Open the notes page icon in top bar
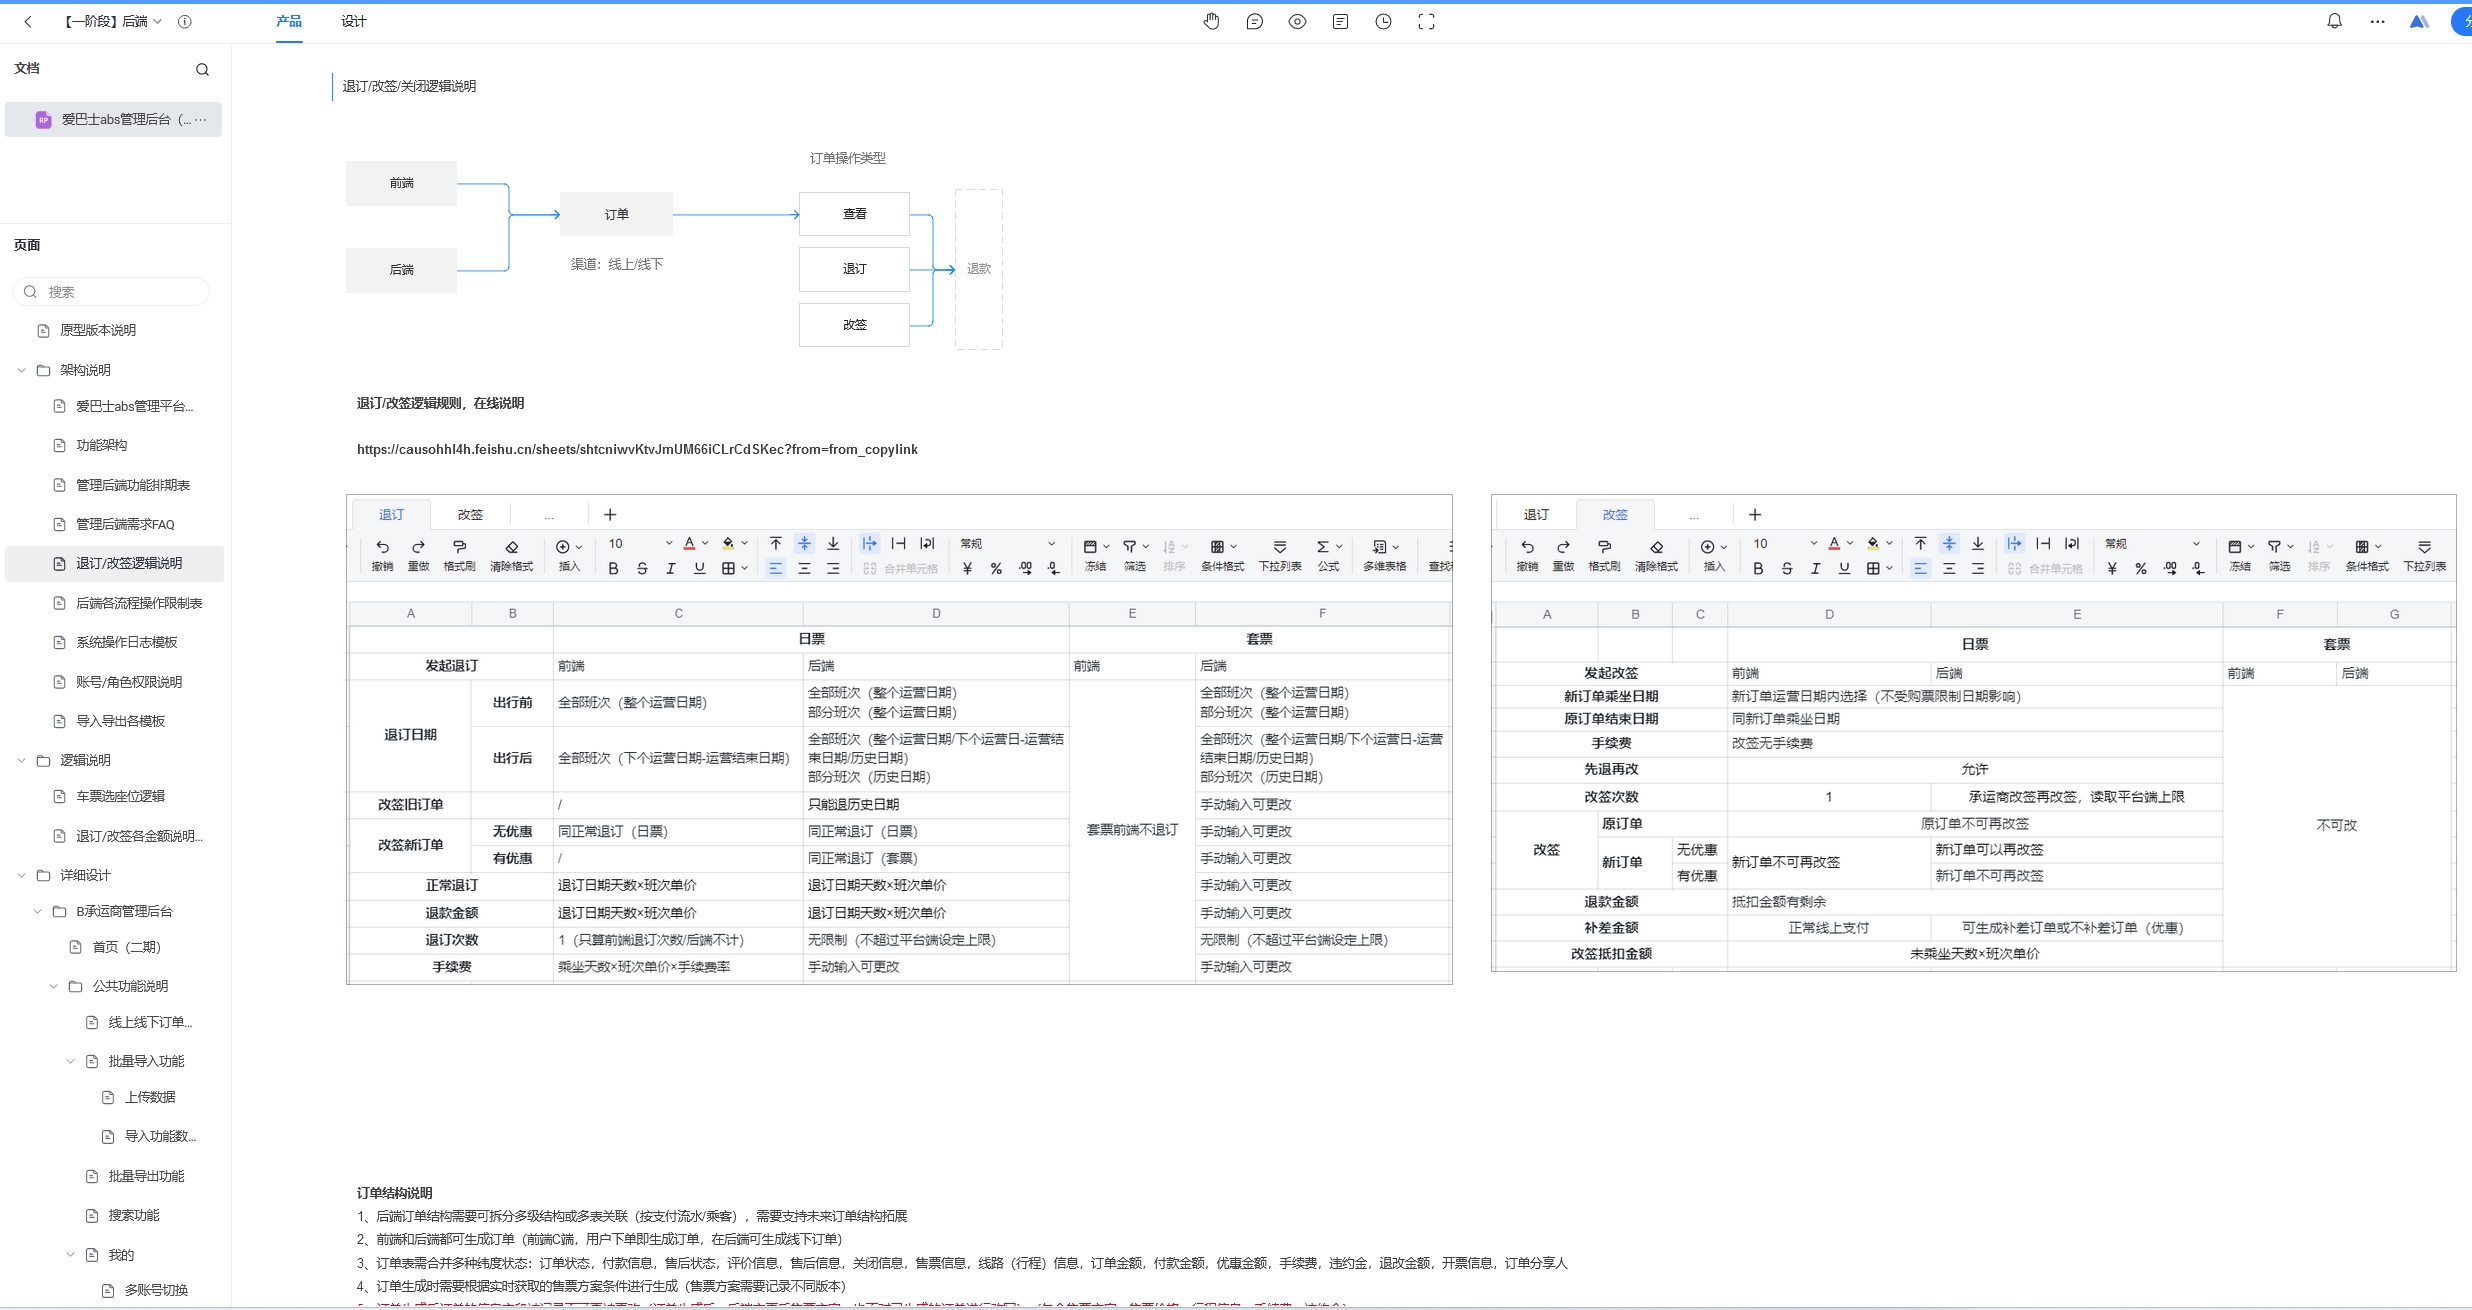The image size is (2472, 1310). tap(1340, 21)
